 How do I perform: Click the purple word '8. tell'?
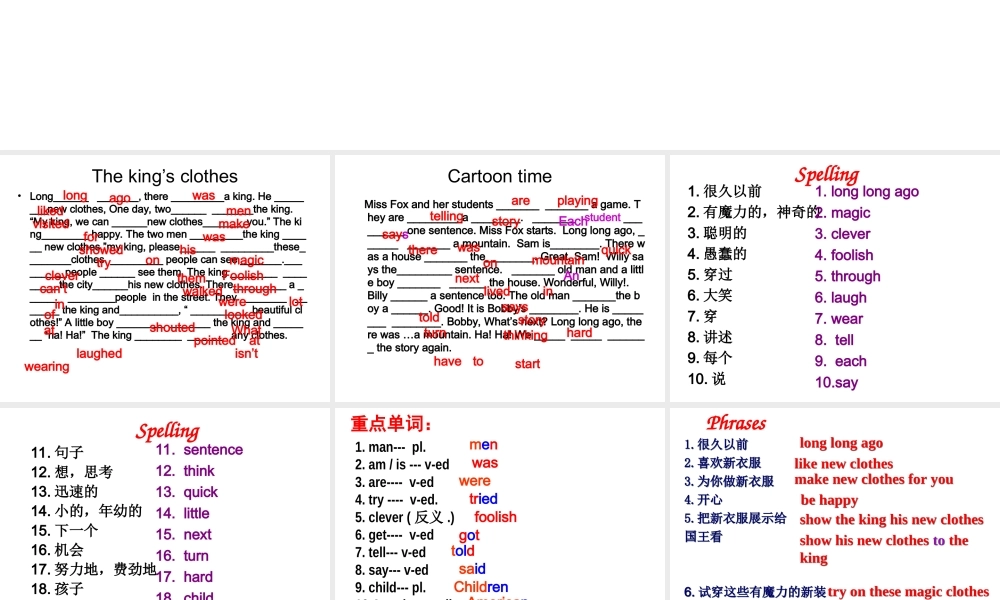pyautogui.click(x=834, y=340)
